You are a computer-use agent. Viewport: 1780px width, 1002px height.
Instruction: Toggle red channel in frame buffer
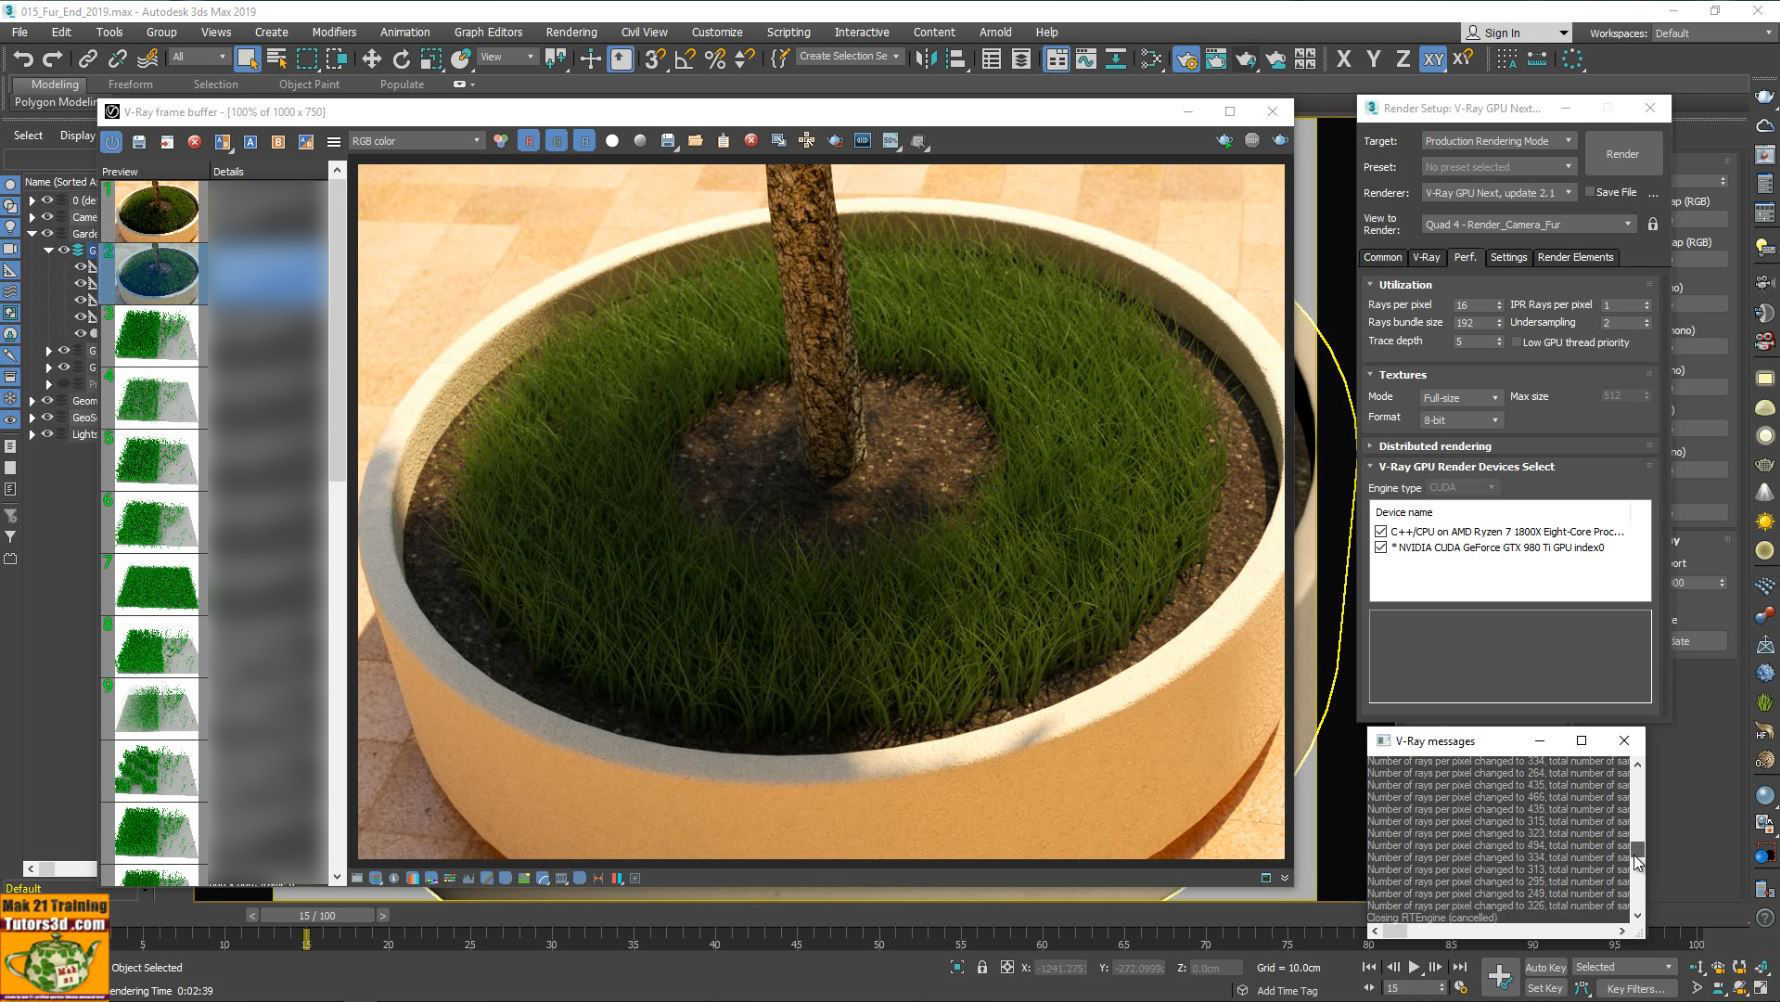coord(529,141)
